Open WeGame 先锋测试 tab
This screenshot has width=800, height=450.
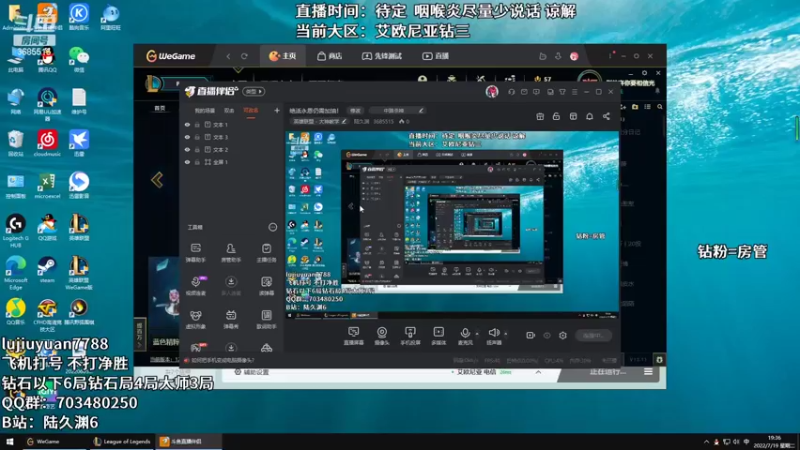coord(382,56)
